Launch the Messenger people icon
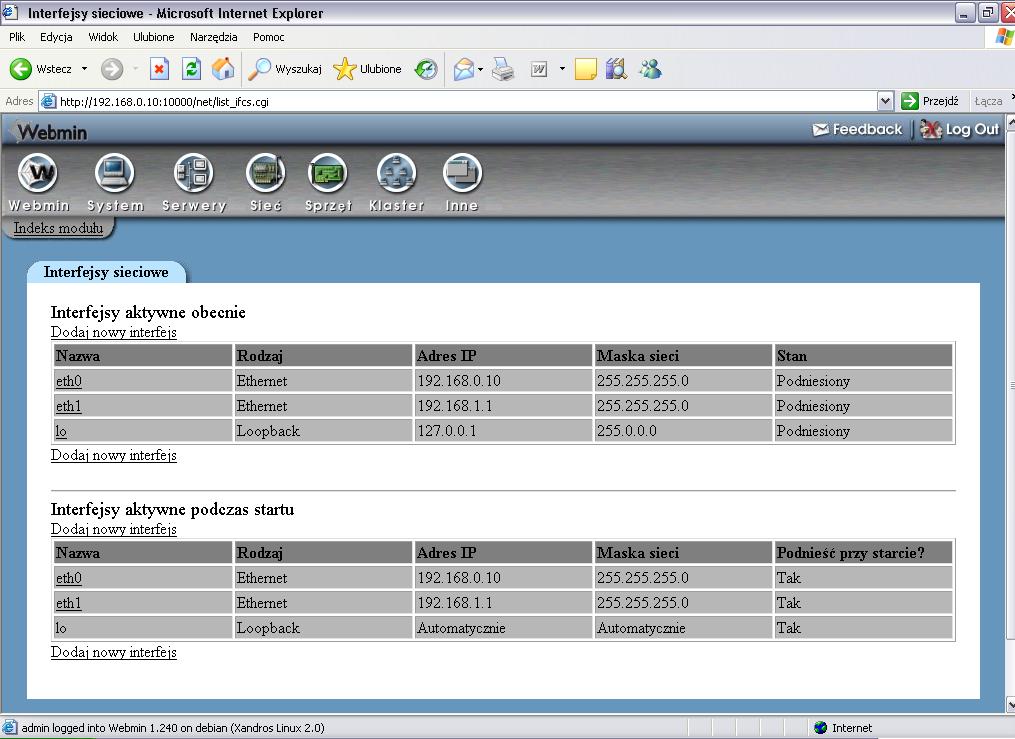 [x=650, y=69]
